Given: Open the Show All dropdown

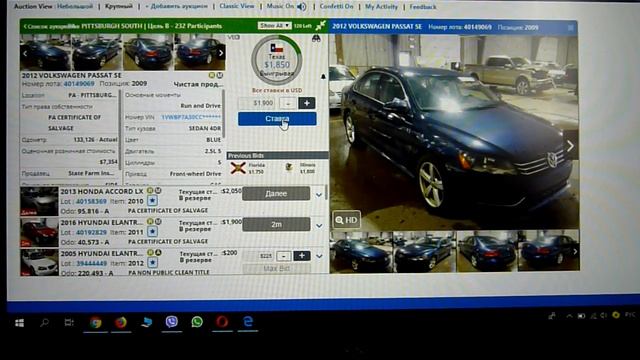Looking at the screenshot, I should pos(274,26).
